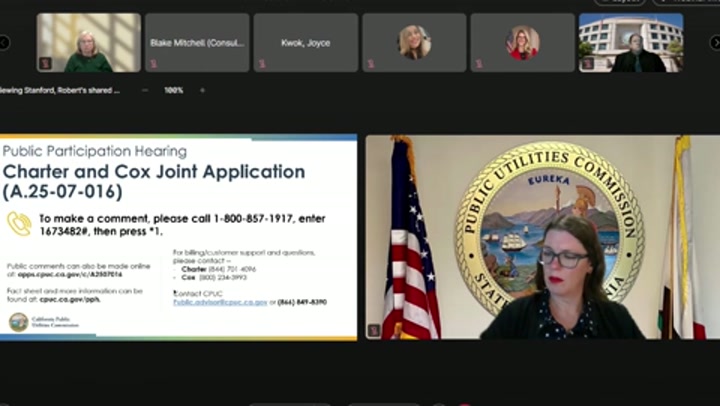
Task: Select participant tile with building background
Action: pos(630,42)
